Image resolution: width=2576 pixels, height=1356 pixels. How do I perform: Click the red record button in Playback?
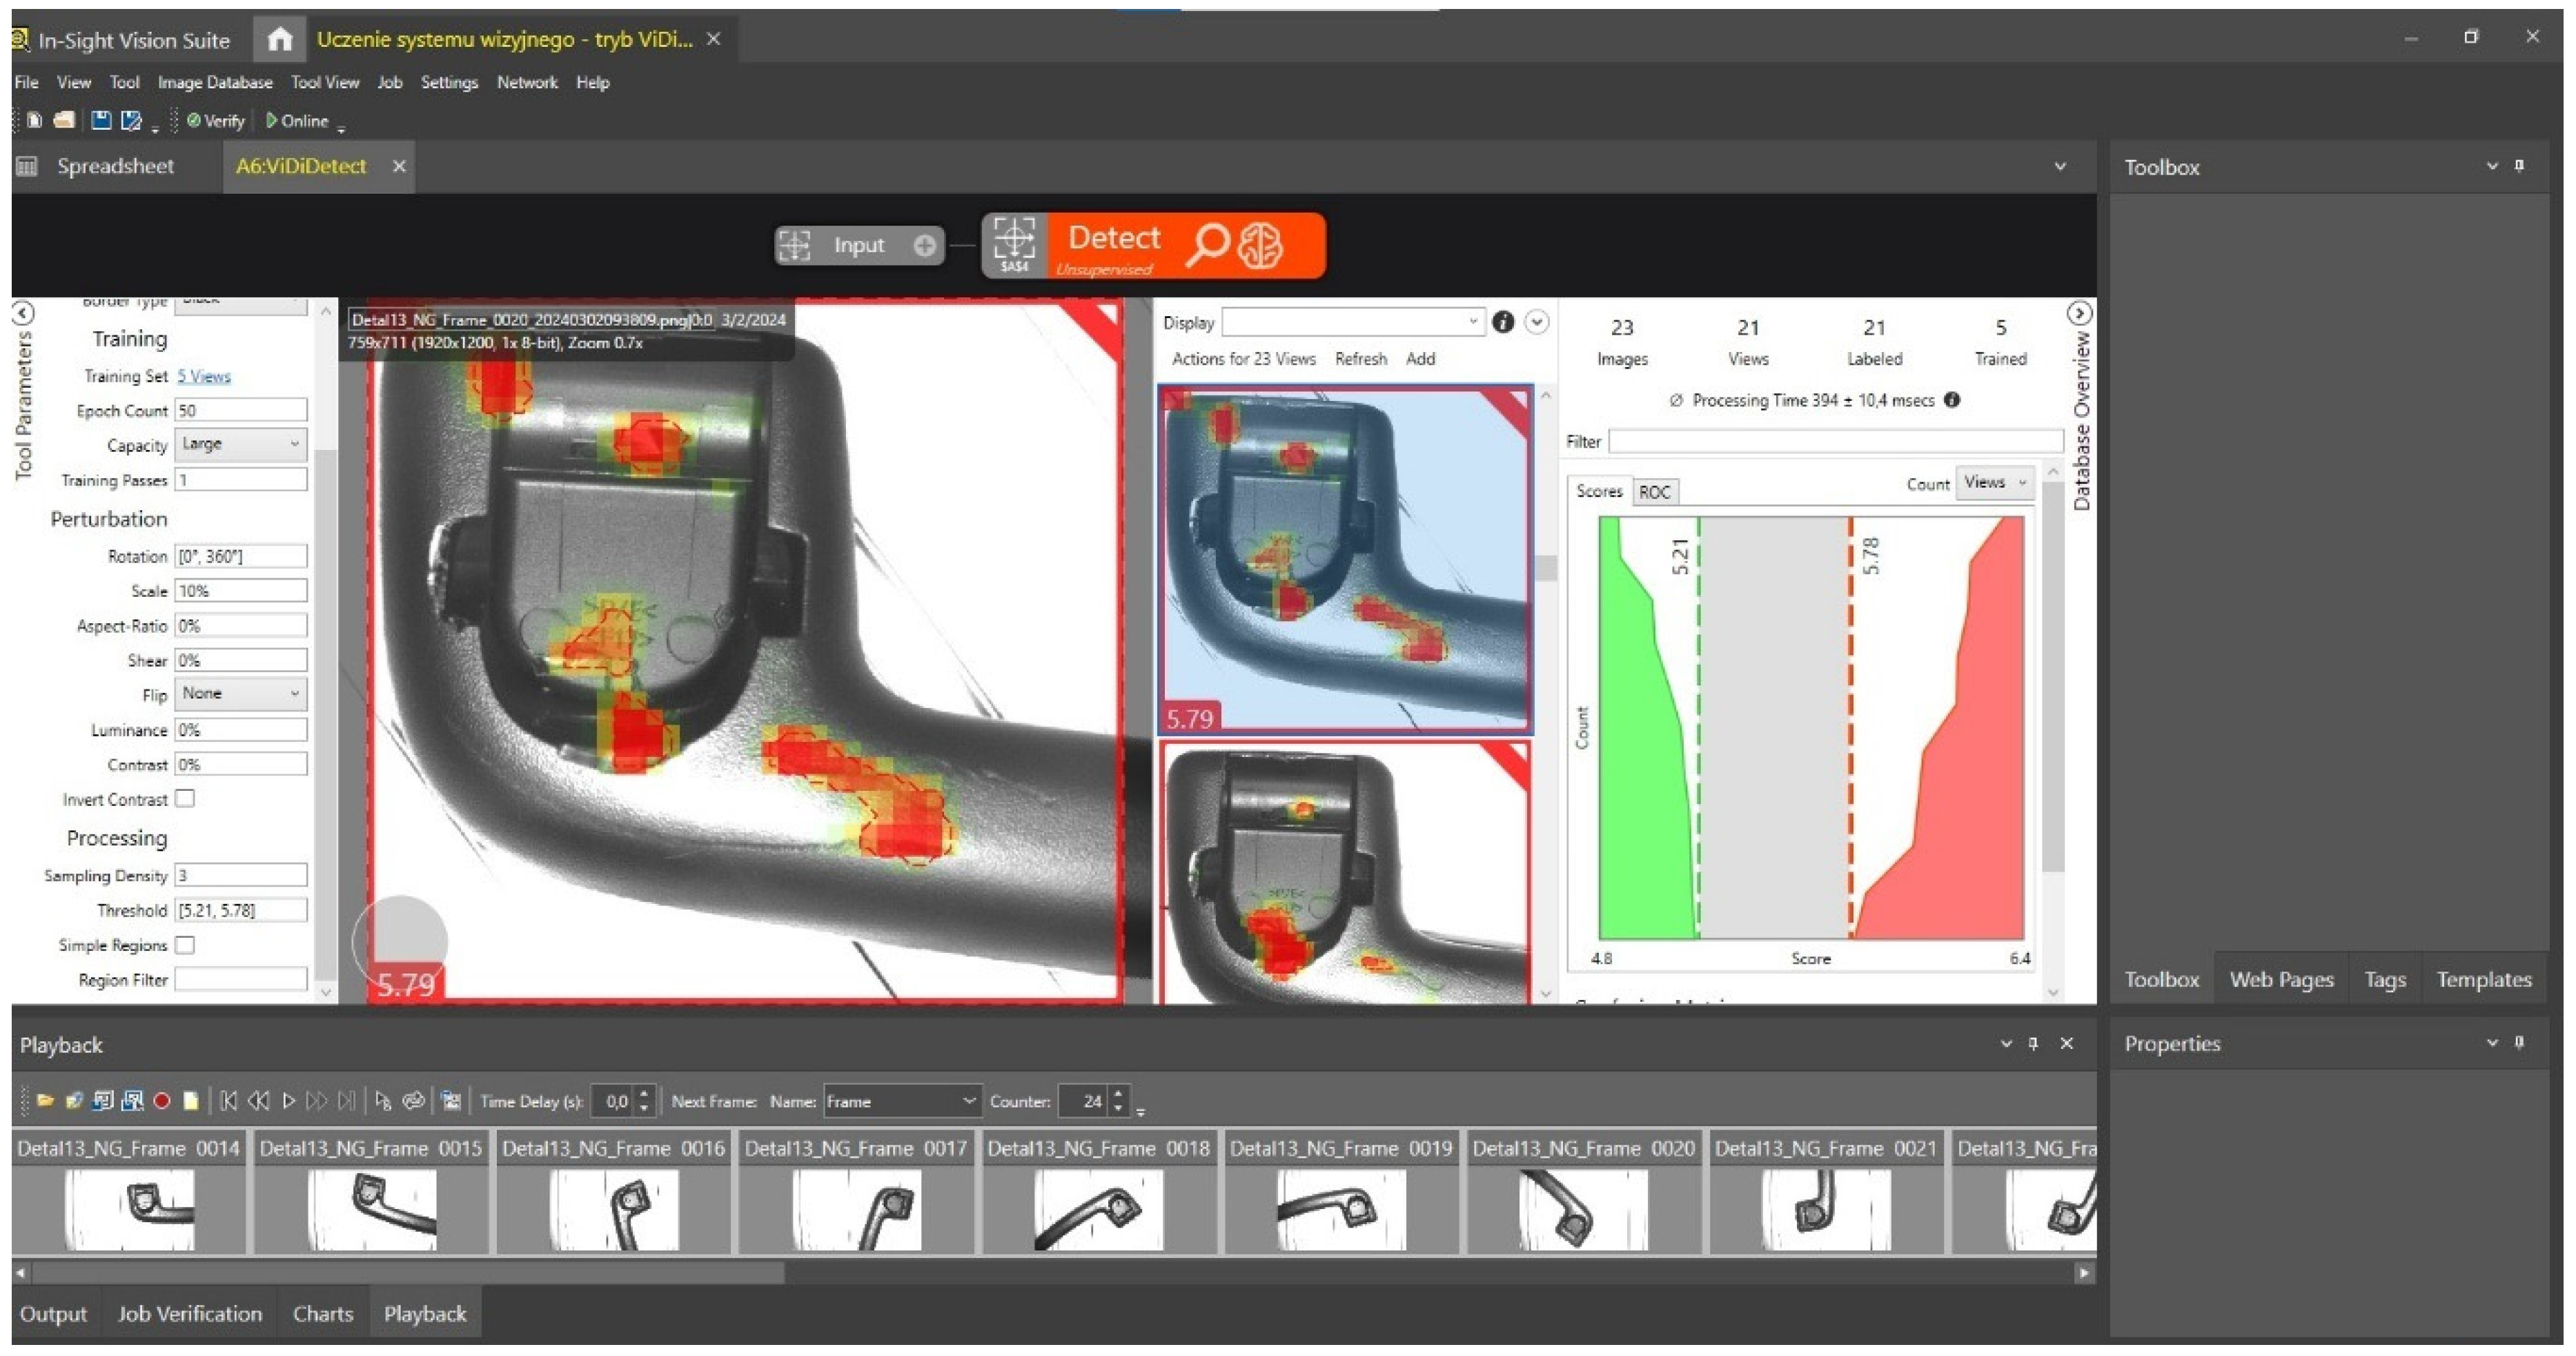pos(162,1101)
